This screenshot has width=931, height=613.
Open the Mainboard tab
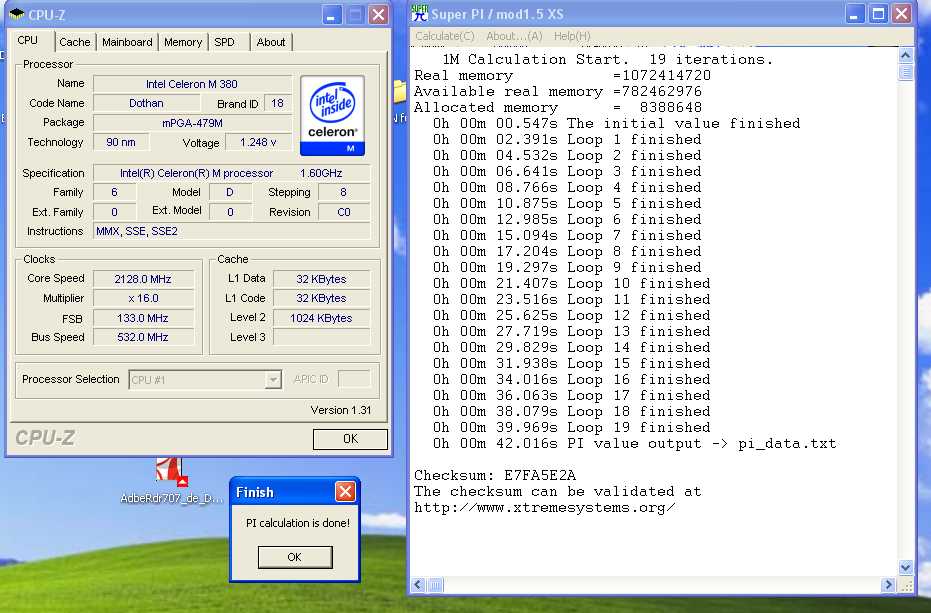pyautogui.click(x=127, y=42)
